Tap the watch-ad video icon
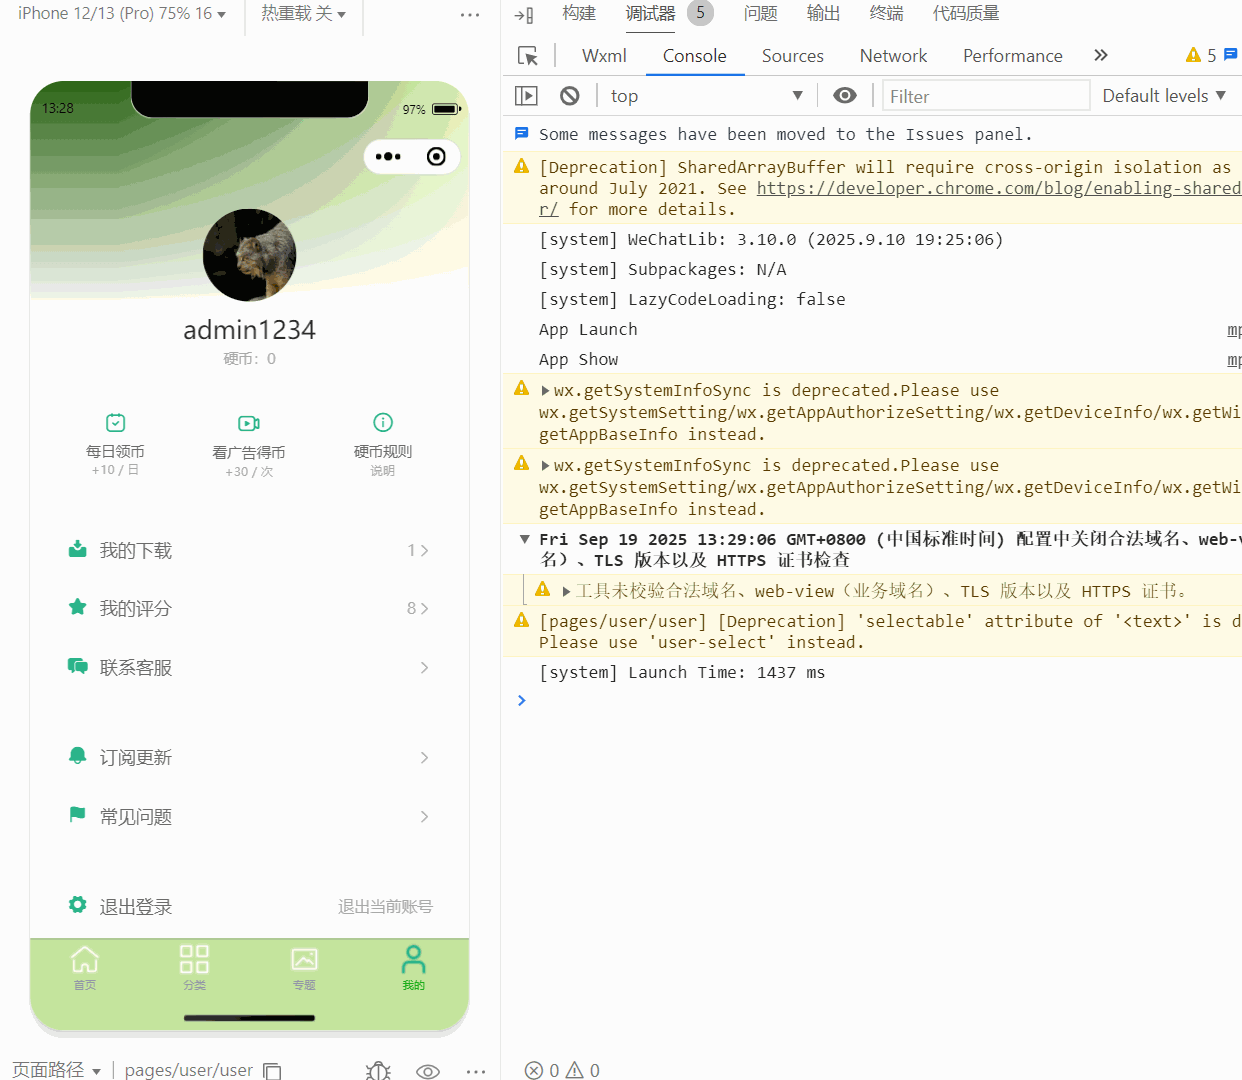The image size is (1242, 1080). (249, 423)
